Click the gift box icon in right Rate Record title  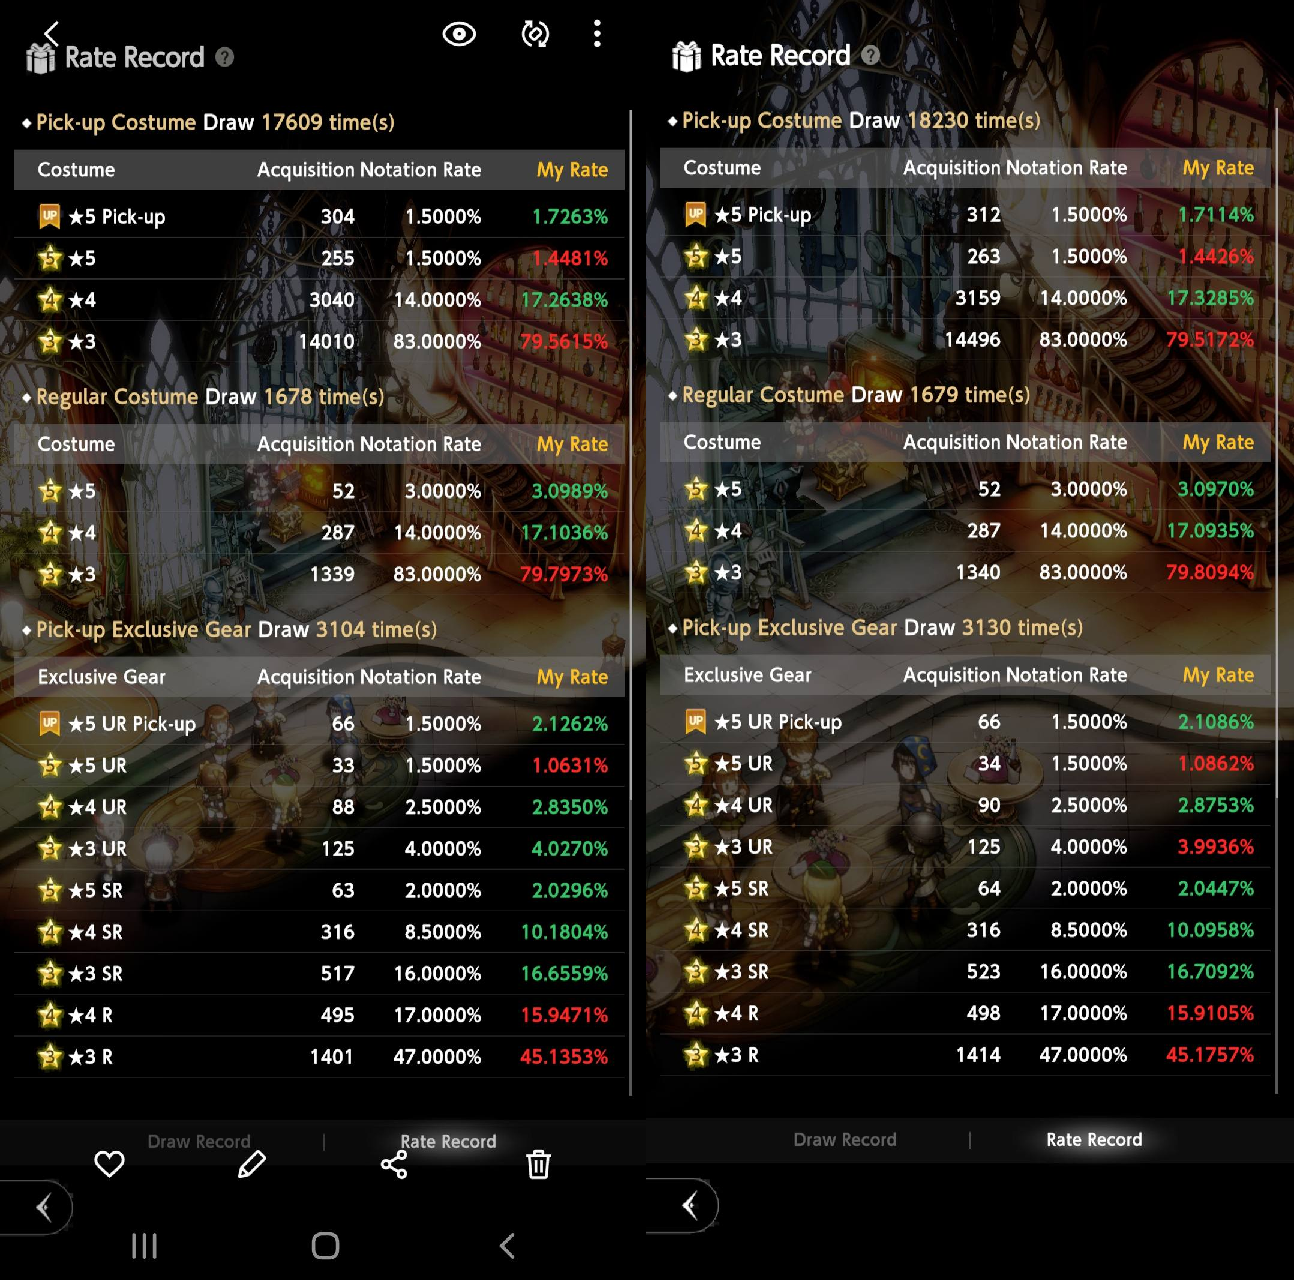point(687,56)
